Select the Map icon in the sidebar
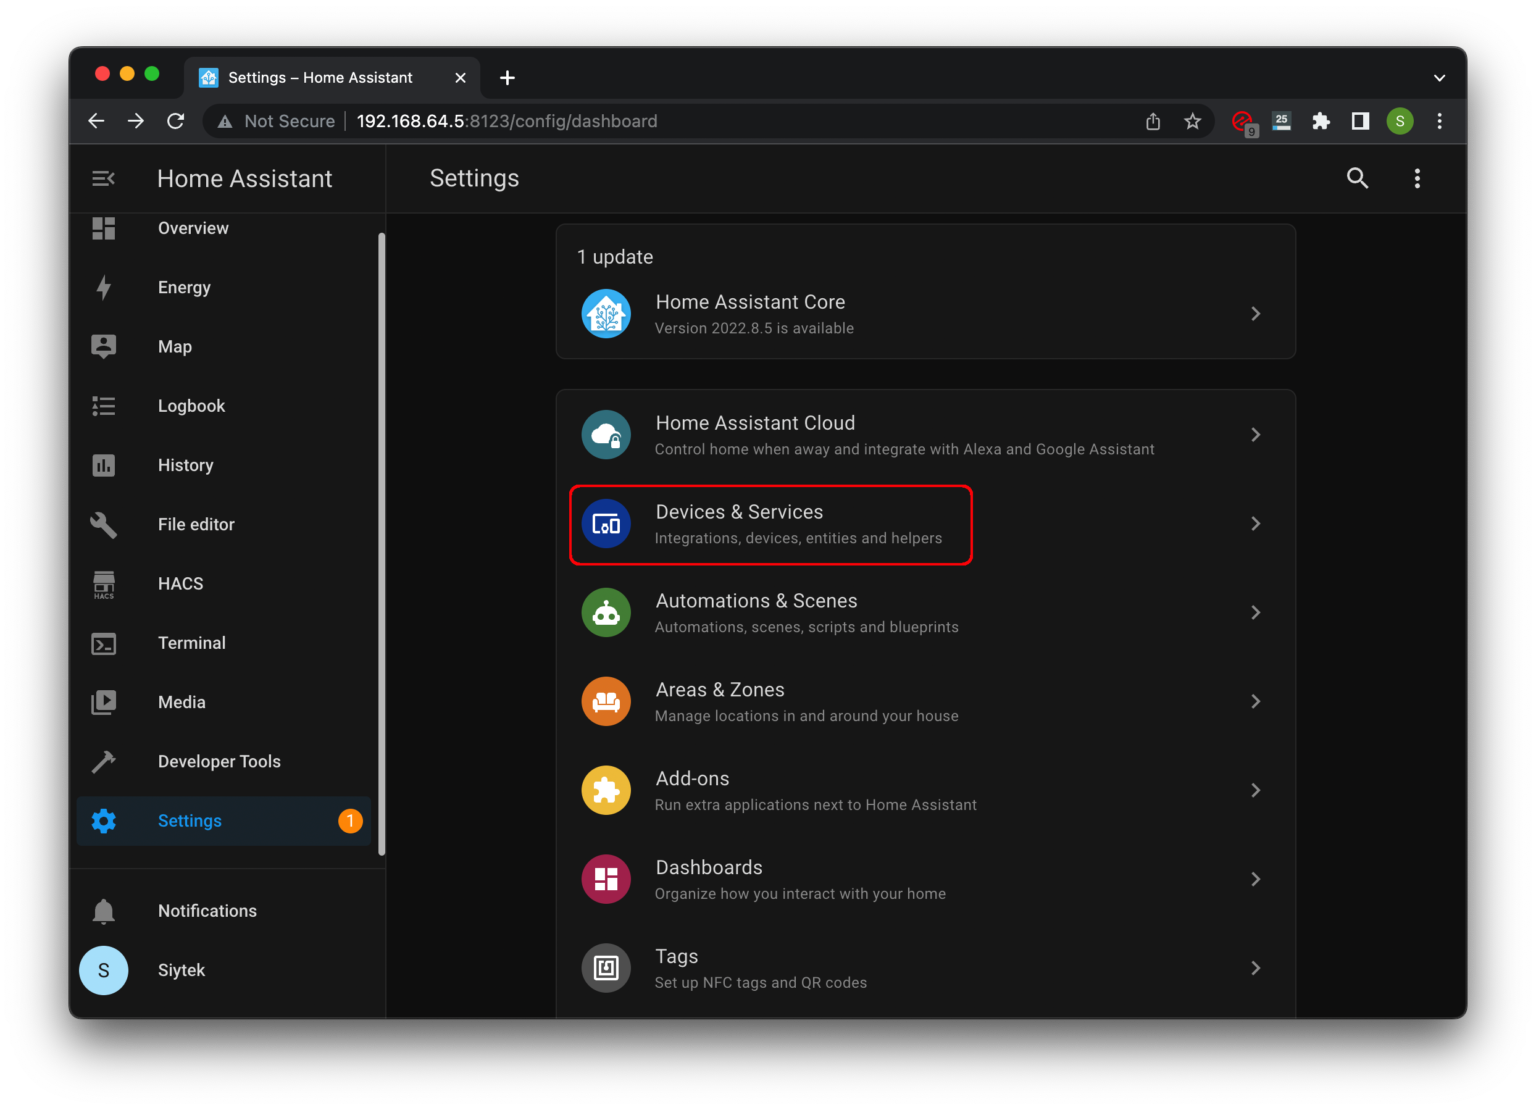1536x1110 pixels. (x=104, y=346)
